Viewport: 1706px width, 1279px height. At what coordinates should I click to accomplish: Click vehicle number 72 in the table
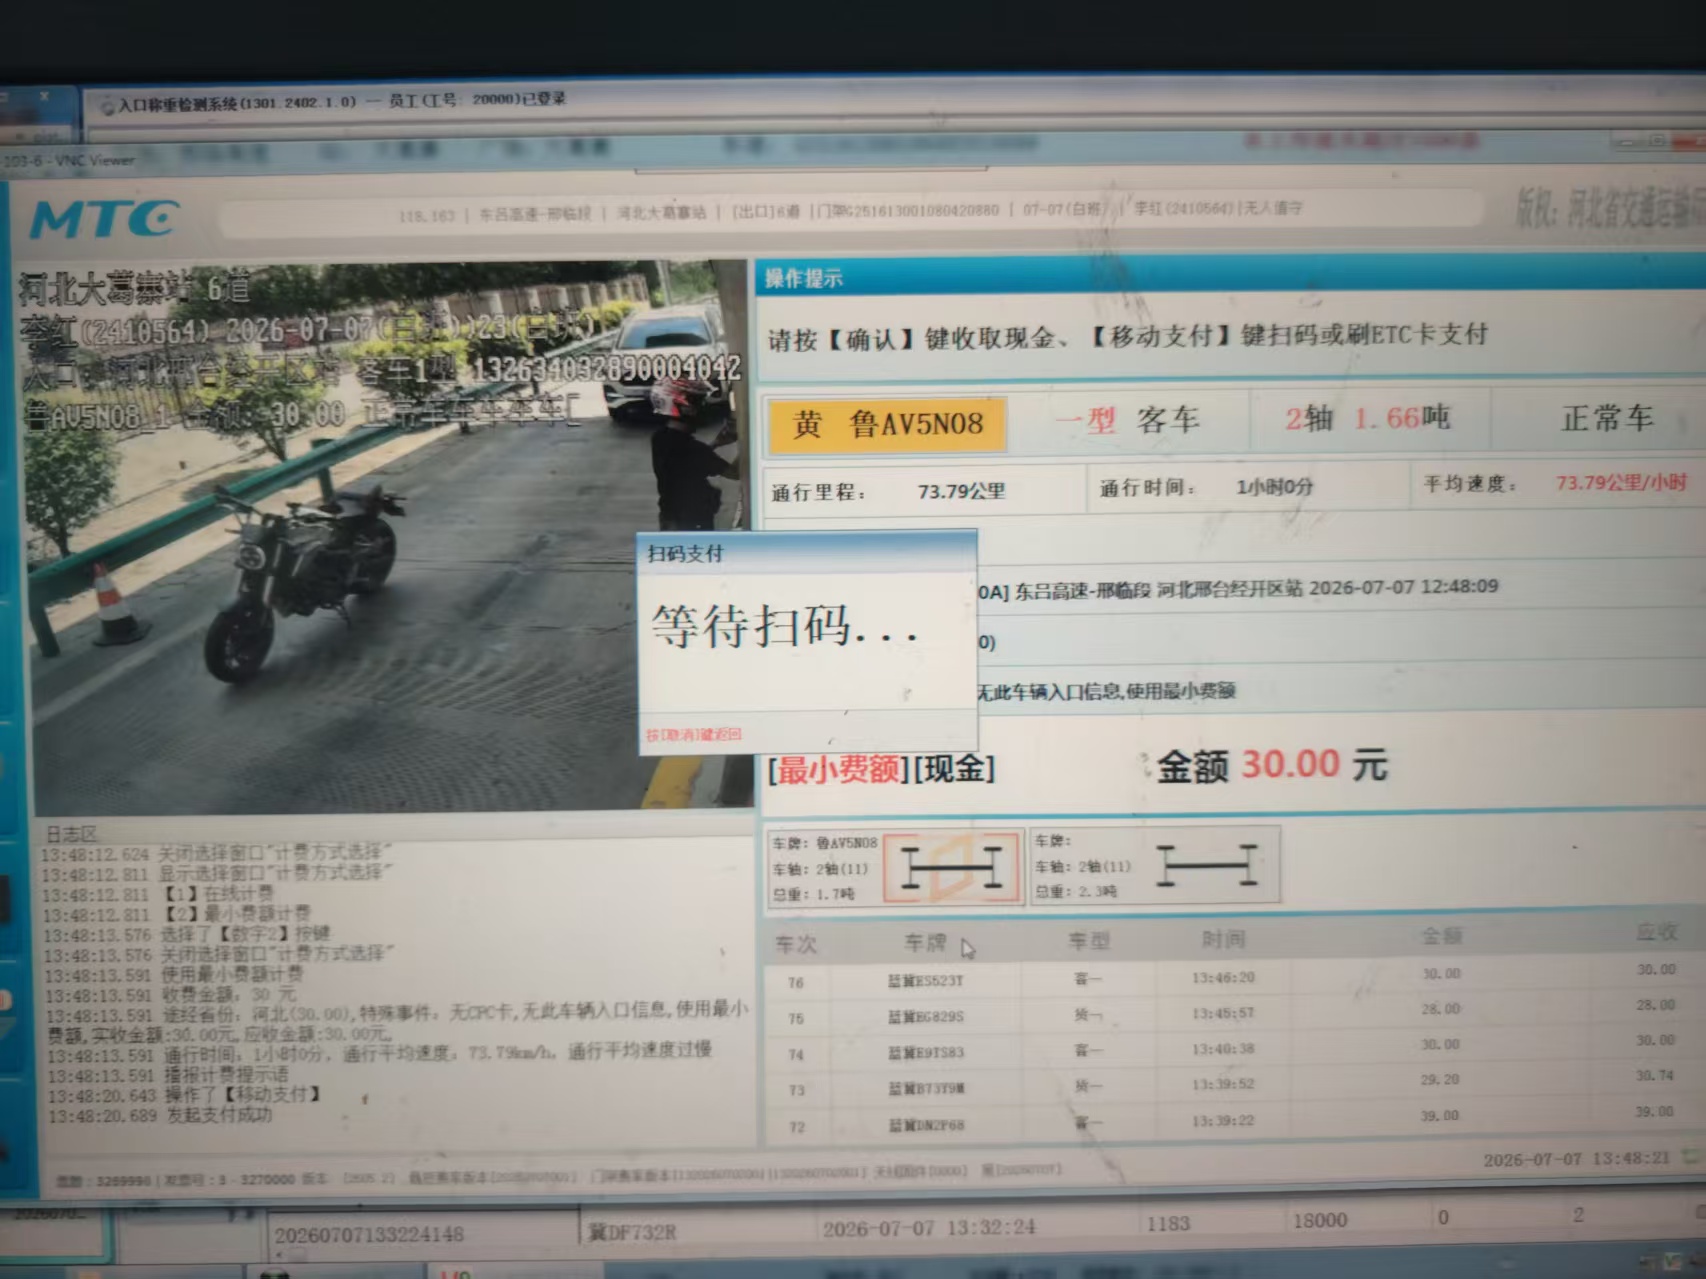tap(797, 1127)
